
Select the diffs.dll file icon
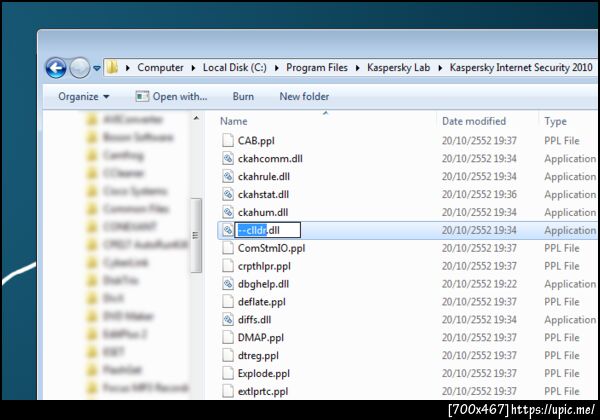pos(228,319)
